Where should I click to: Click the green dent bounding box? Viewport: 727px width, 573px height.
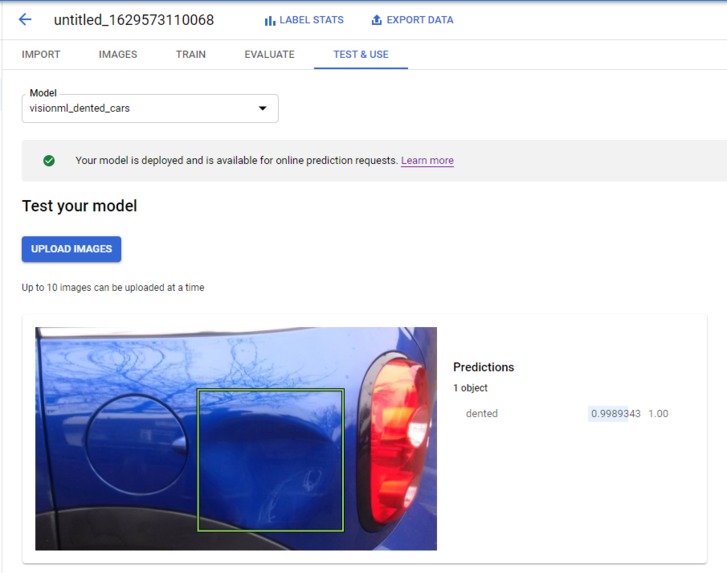pyautogui.click(x=270, y=460)
